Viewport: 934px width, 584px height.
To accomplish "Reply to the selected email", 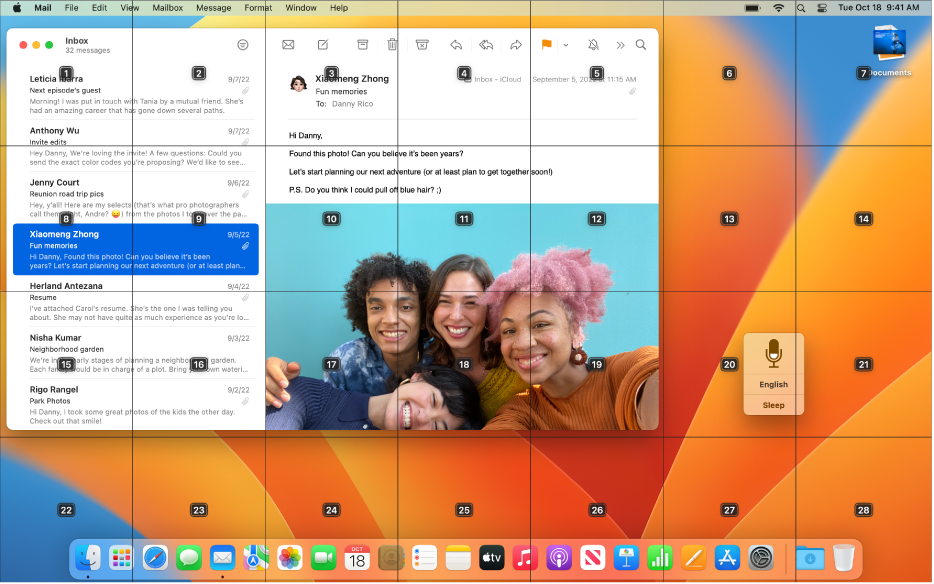I will point(457,45).
